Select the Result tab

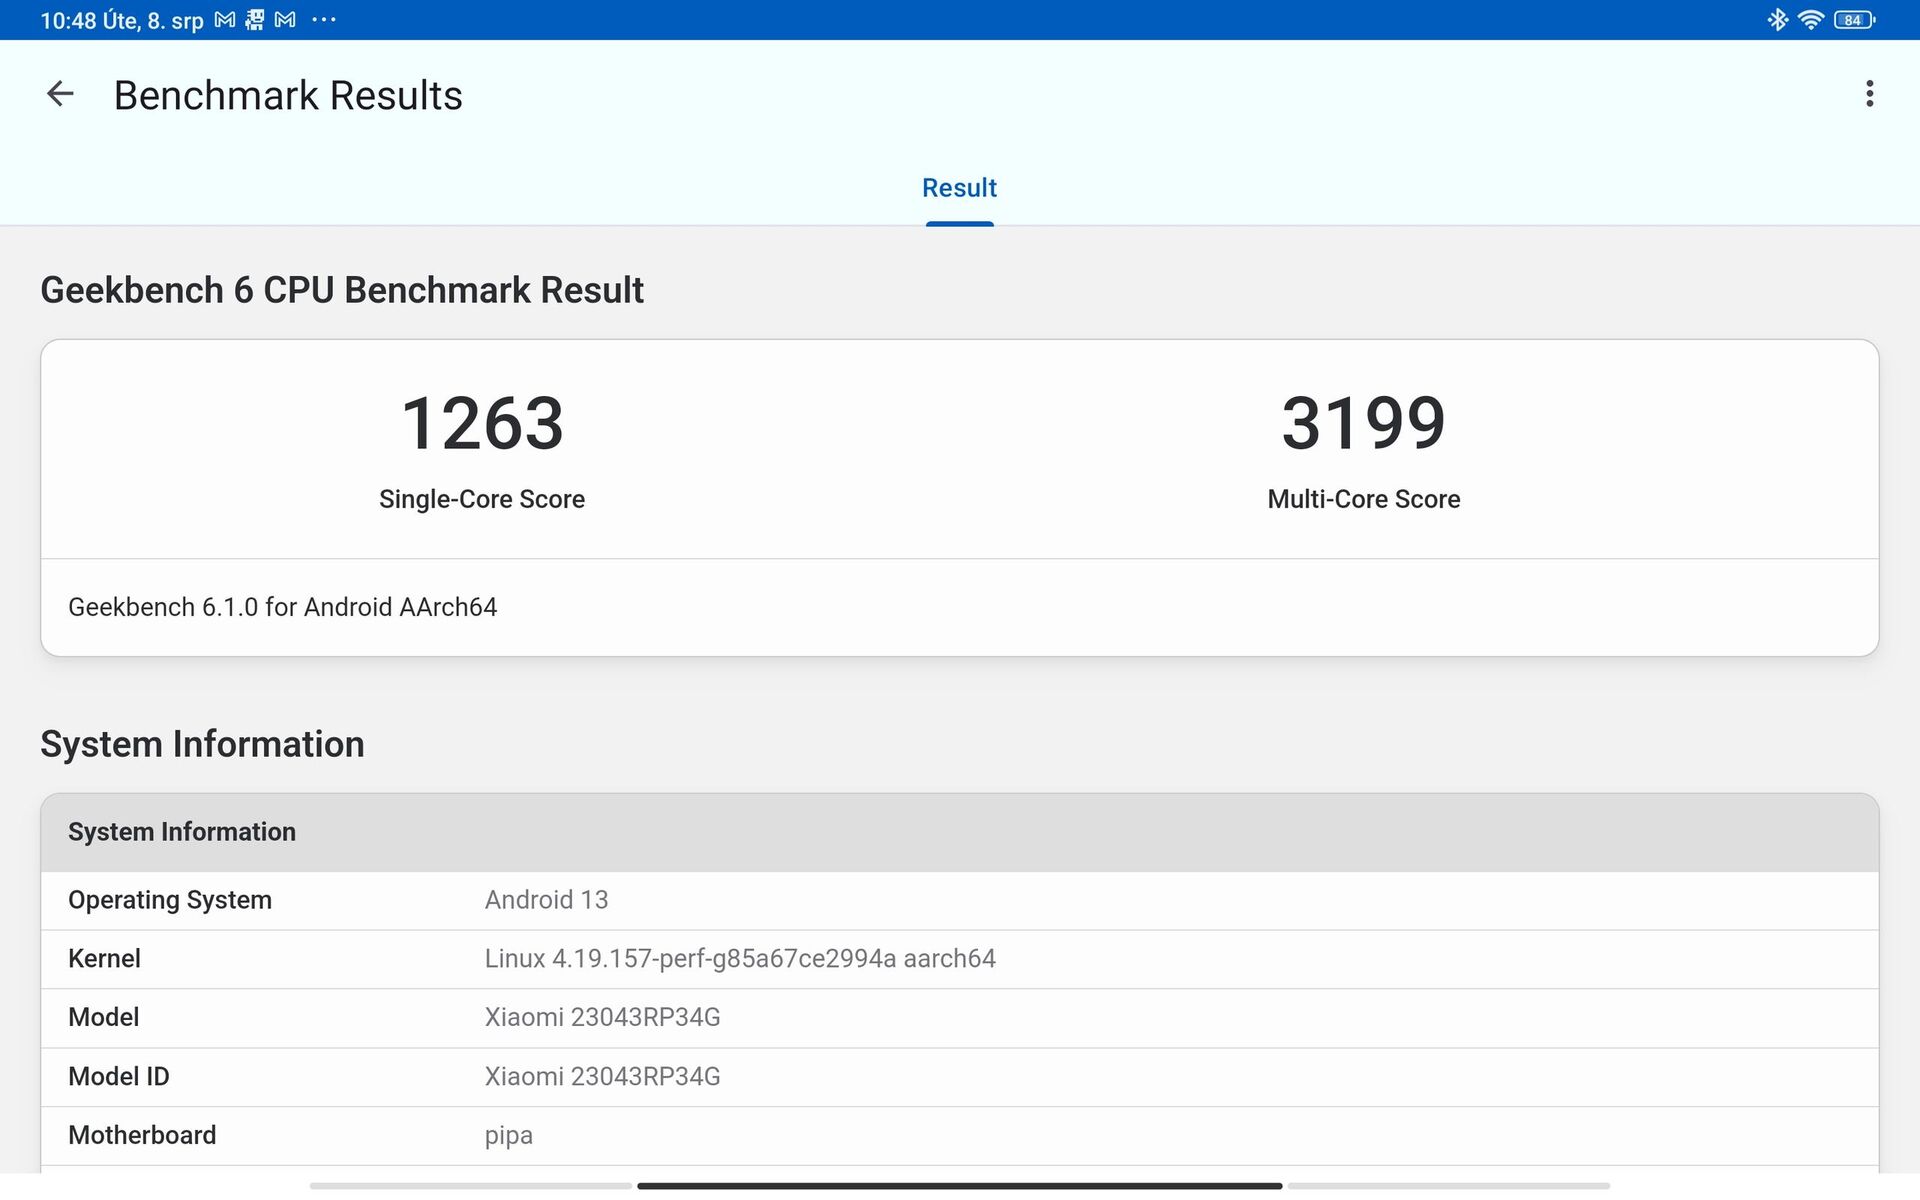click(x=959, y=188)
